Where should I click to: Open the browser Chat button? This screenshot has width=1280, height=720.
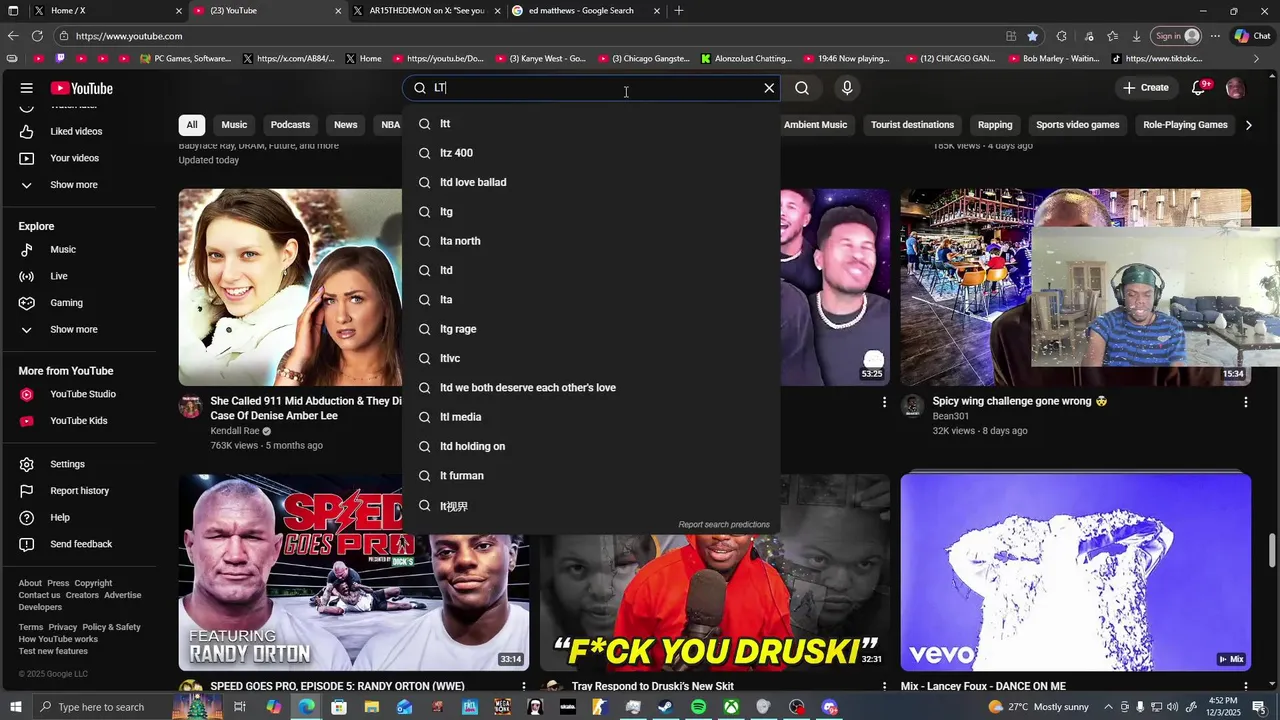tap(1252, 36)
